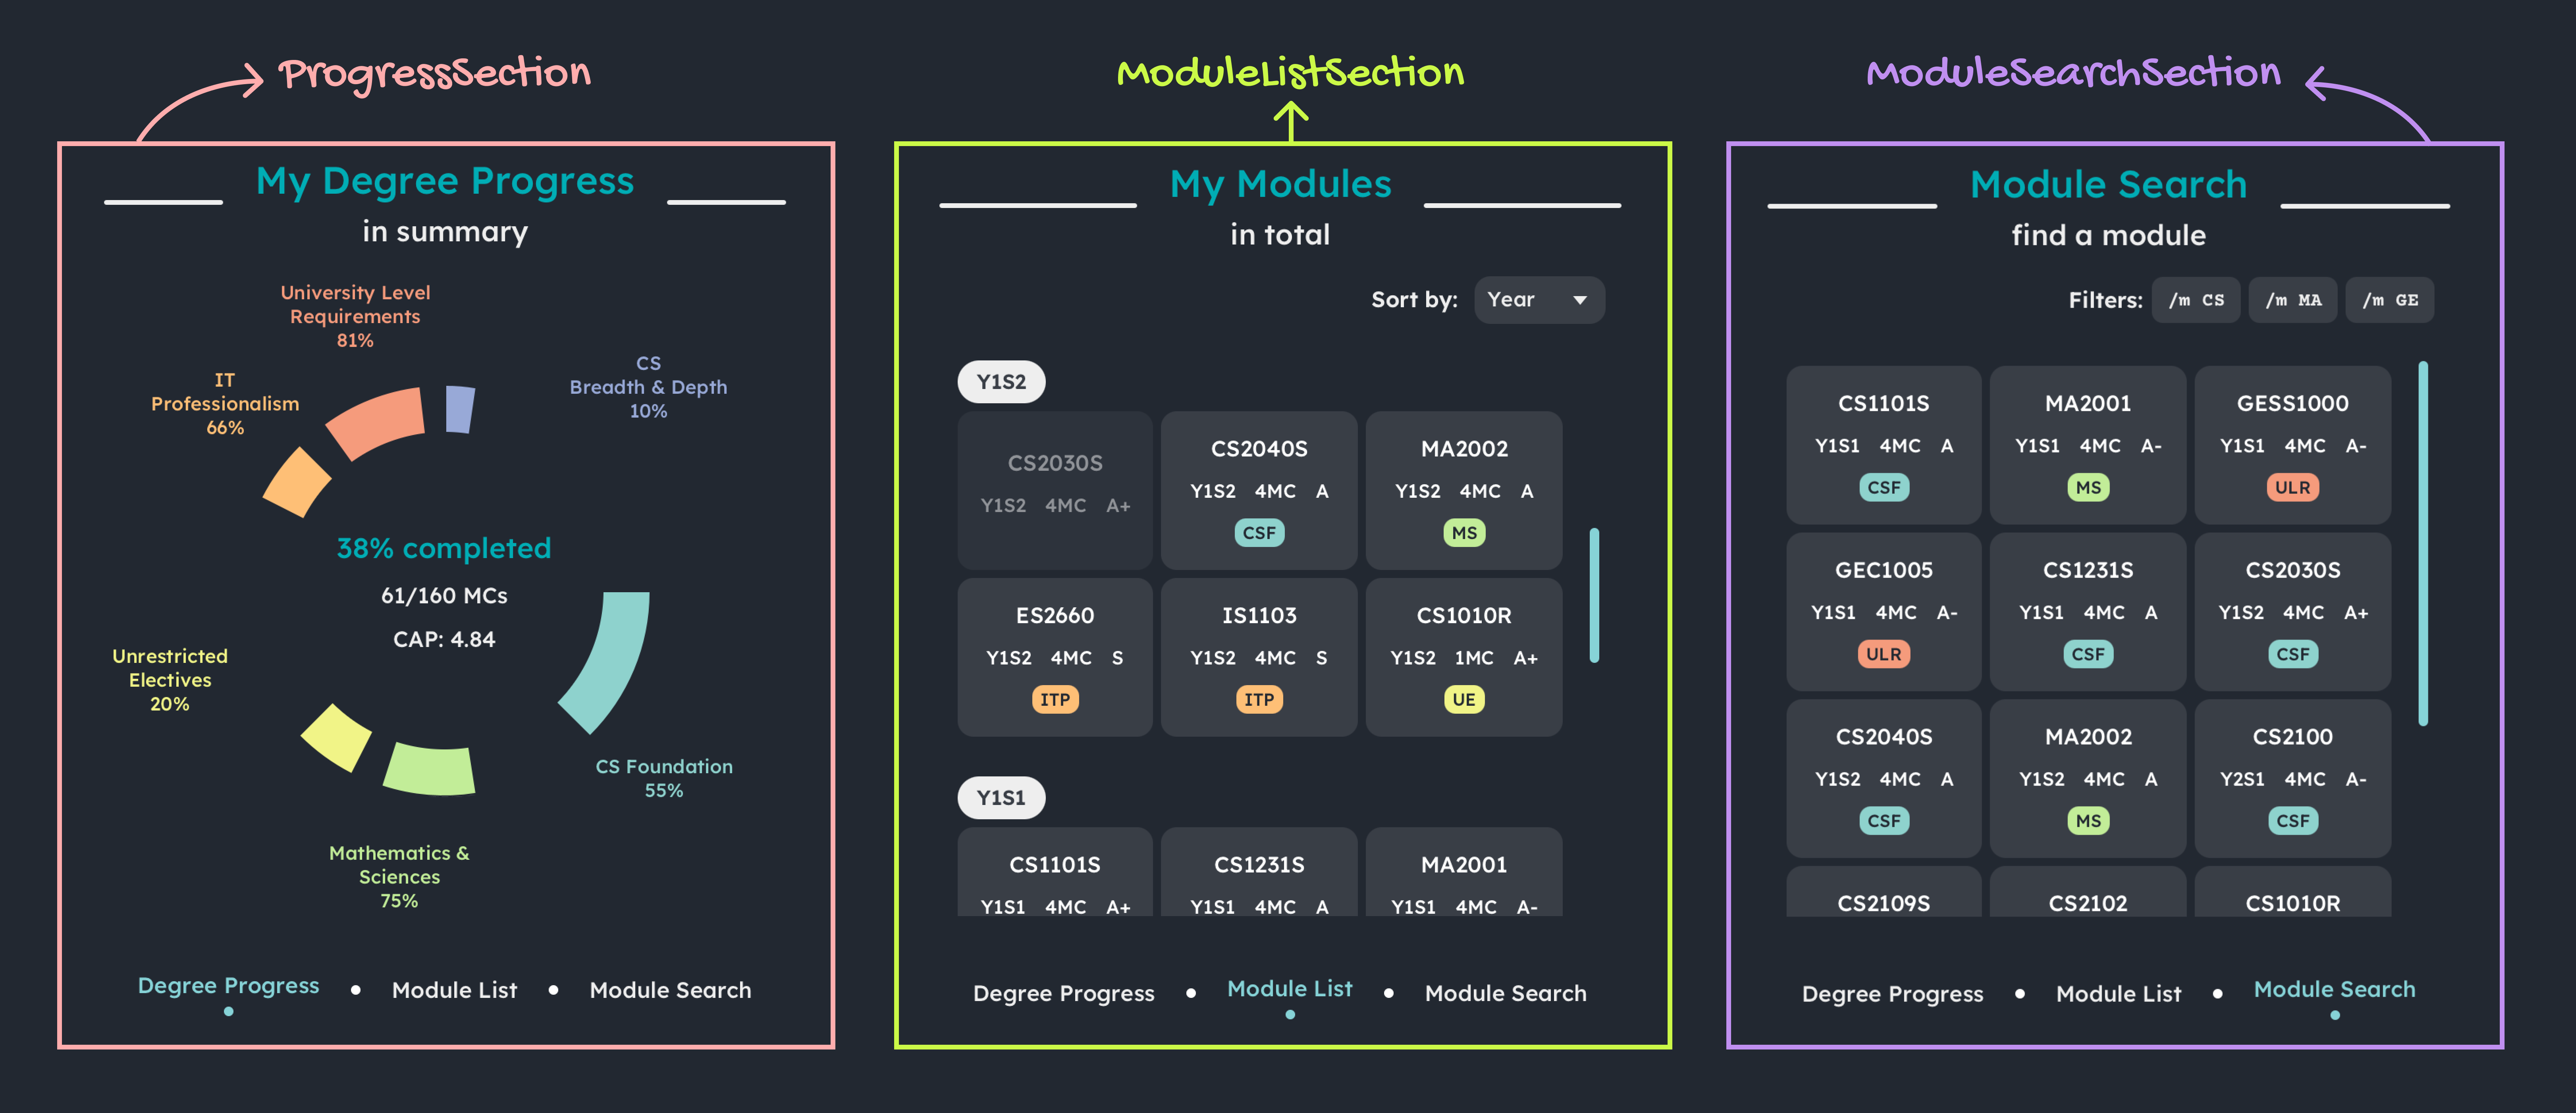The image size is (2576, 1113).
Task: Click the 'CAP: 4.84' text
Action: pos(444,639)
